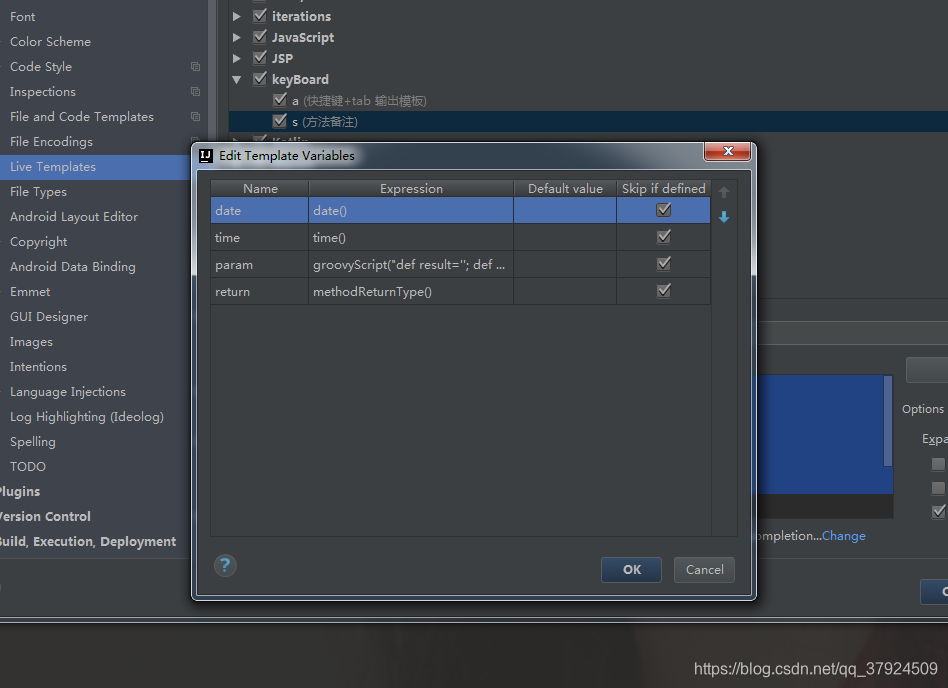The image size is (948, 688).
Task: Open GUI Designer settings
Action: [x=48, y=317]
